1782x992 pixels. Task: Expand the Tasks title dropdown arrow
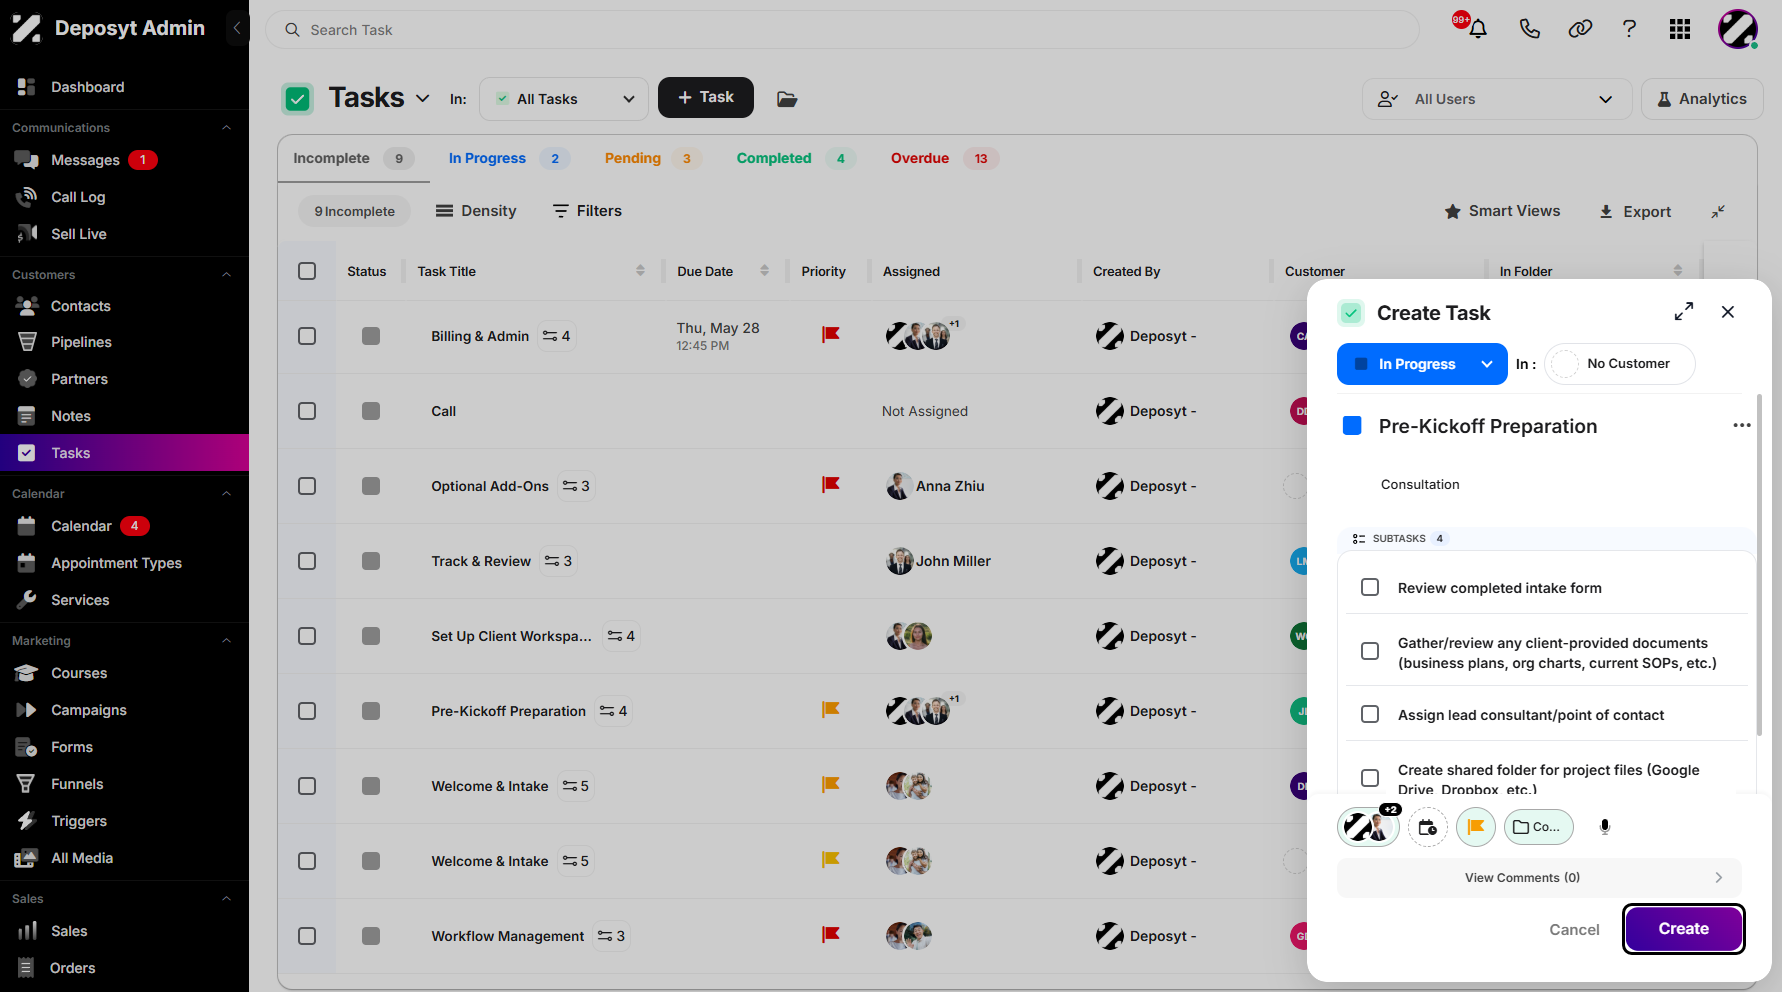pos(423,98)
